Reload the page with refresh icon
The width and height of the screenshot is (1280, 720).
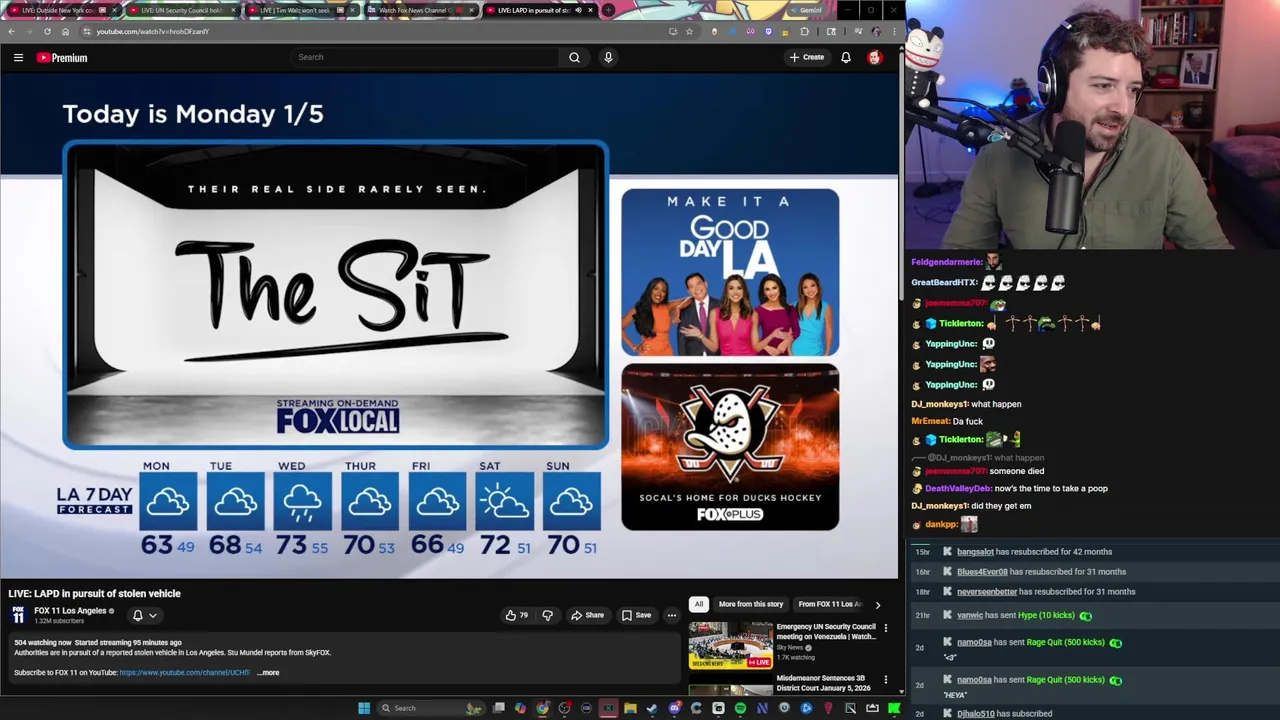[x=47, y=31]
